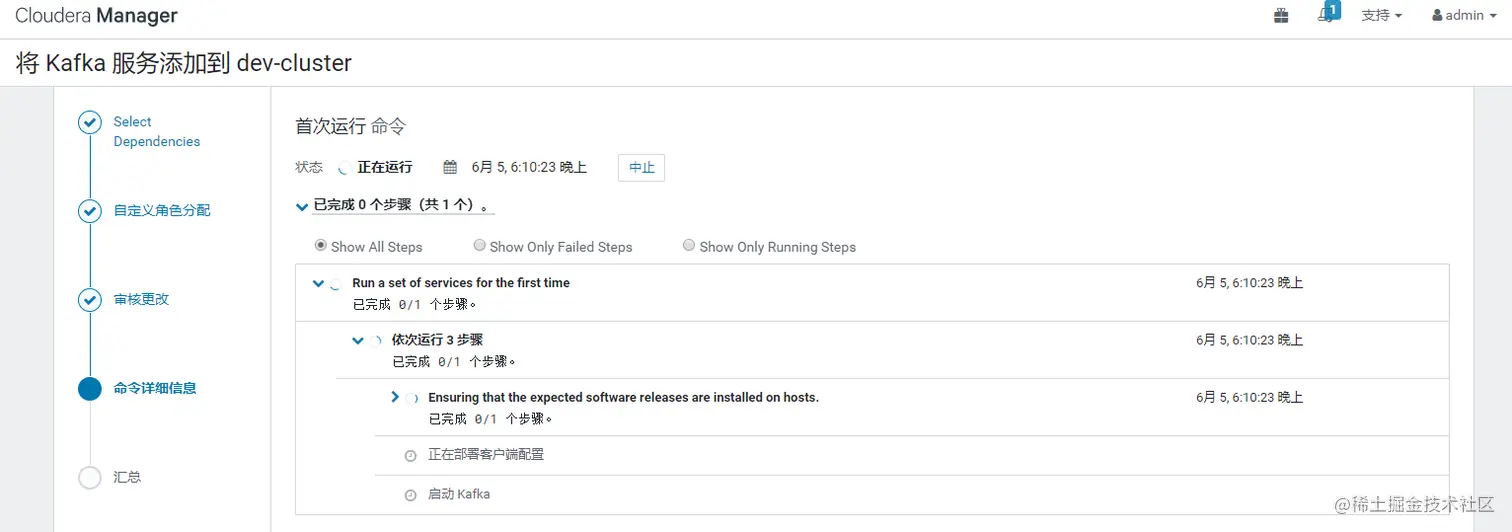Click '启动 Kafka' step text
Image resolution: width=1512 pixels, height=532 pixels.
[459, 494]
